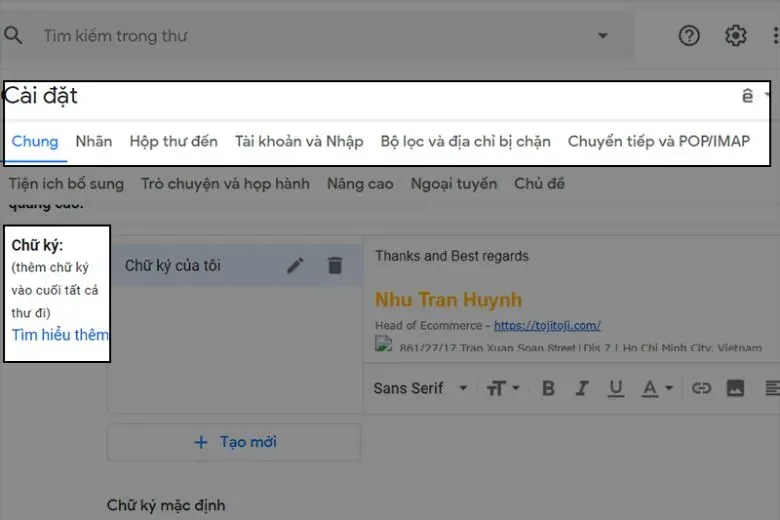Viewport: 780px width, 520px height.
Task: Open the help question mark icon
Action: (689, 36)
